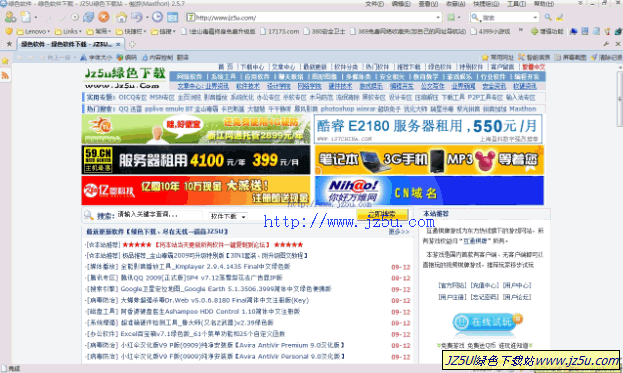Click the page keyword search input field
This screenshot has height=373, width=623.
(159, 215)
